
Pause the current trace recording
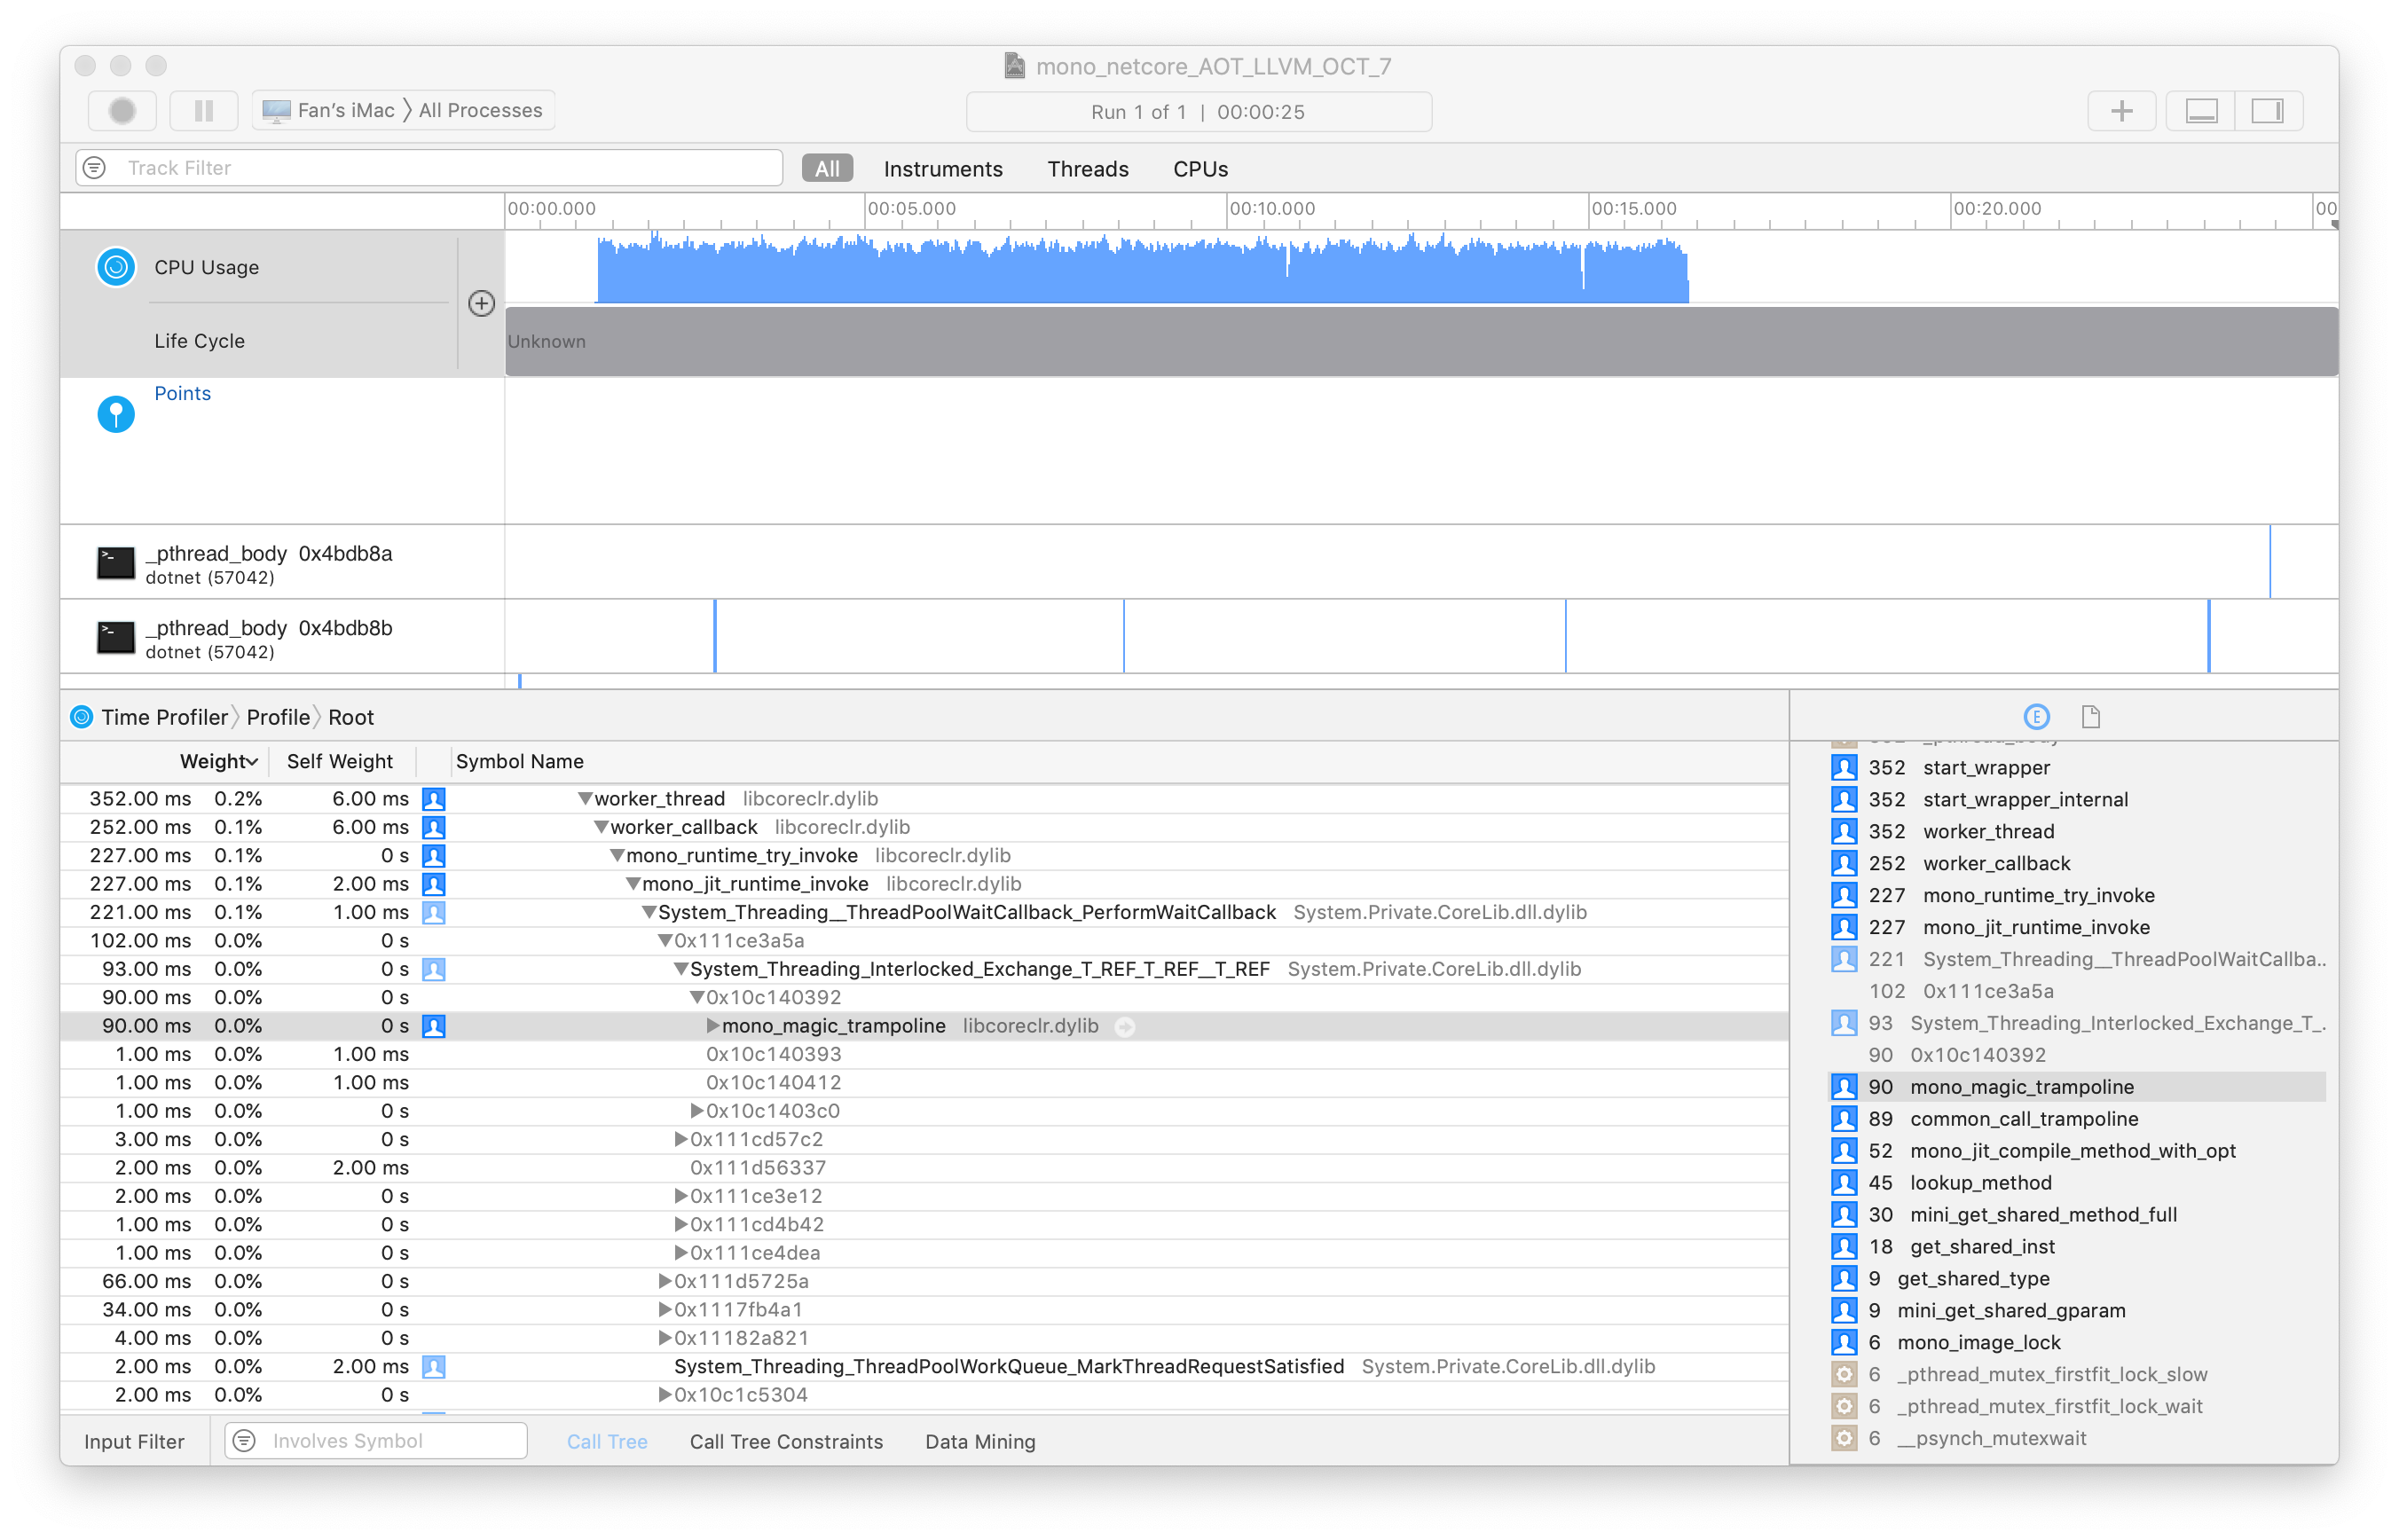coord(203,110)
